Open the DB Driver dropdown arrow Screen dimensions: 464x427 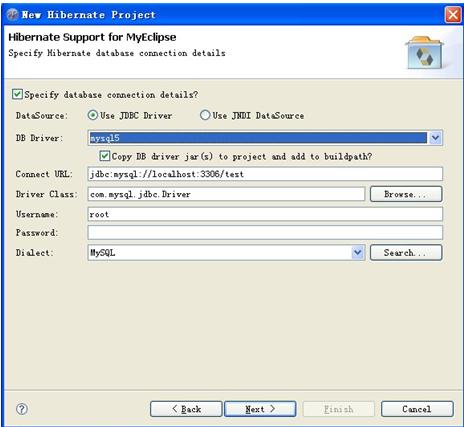435,138
